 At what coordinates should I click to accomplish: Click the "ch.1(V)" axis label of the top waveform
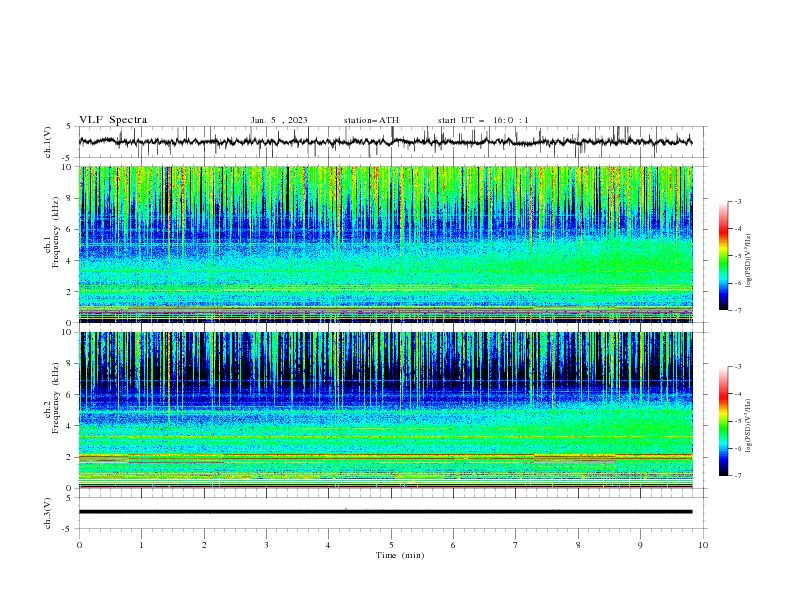[x=48, y=142]
